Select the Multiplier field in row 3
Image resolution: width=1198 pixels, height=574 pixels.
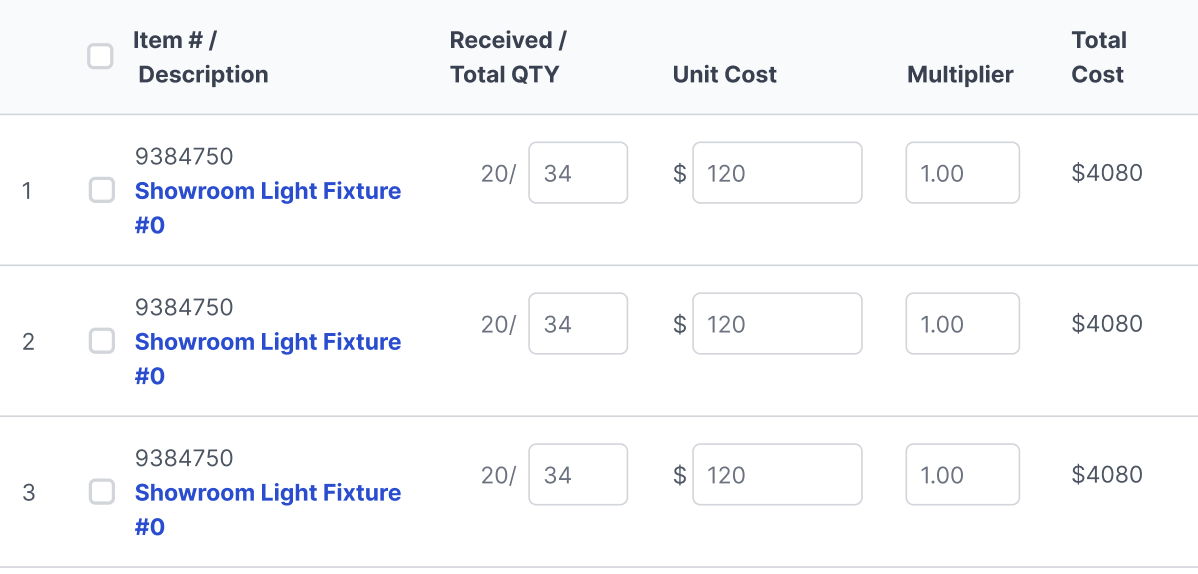pyautogui.click(x=962, y=475)
